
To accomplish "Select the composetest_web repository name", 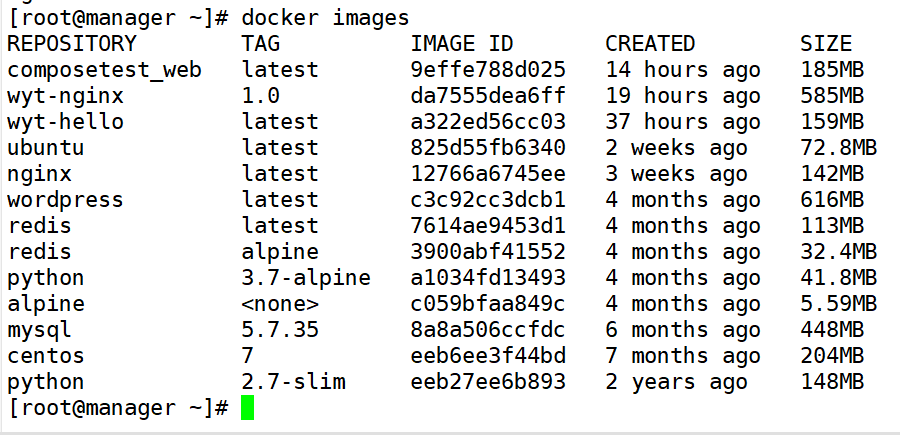I will (x=104, y=70).
